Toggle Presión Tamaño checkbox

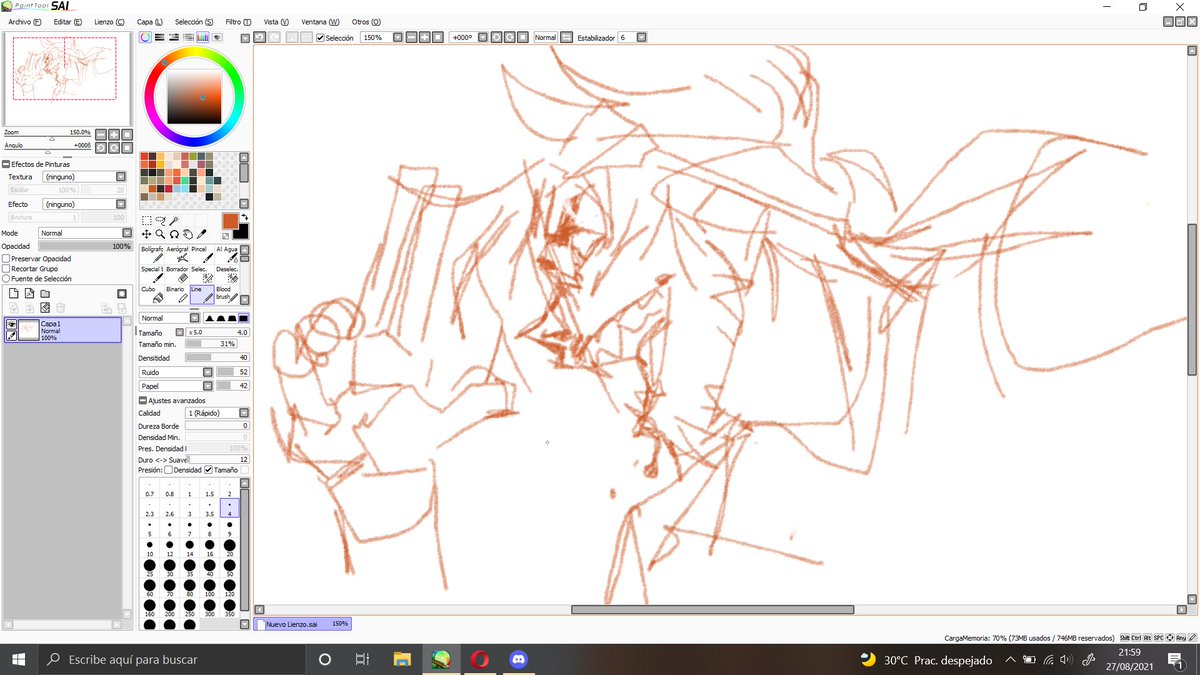pyautogui.click(x=208, y=470)
